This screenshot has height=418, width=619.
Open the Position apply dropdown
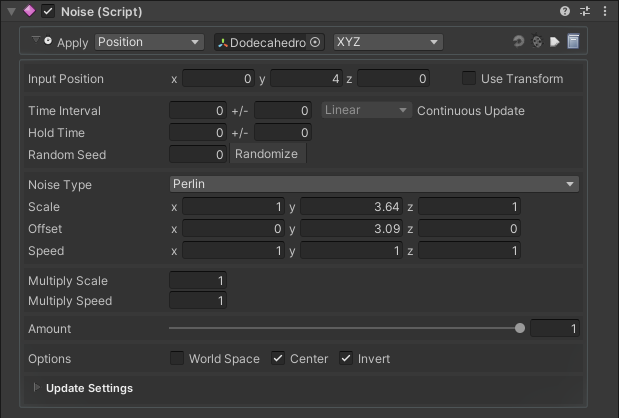pyautogui.click(x=149, y=42)
